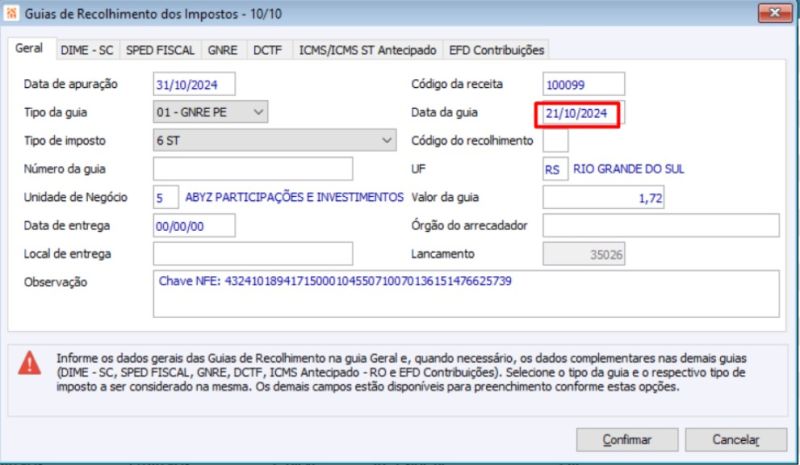The image size is (800, 465).
Task: Click the Lancamento field showing 35026
Action: tap(584, 254)
